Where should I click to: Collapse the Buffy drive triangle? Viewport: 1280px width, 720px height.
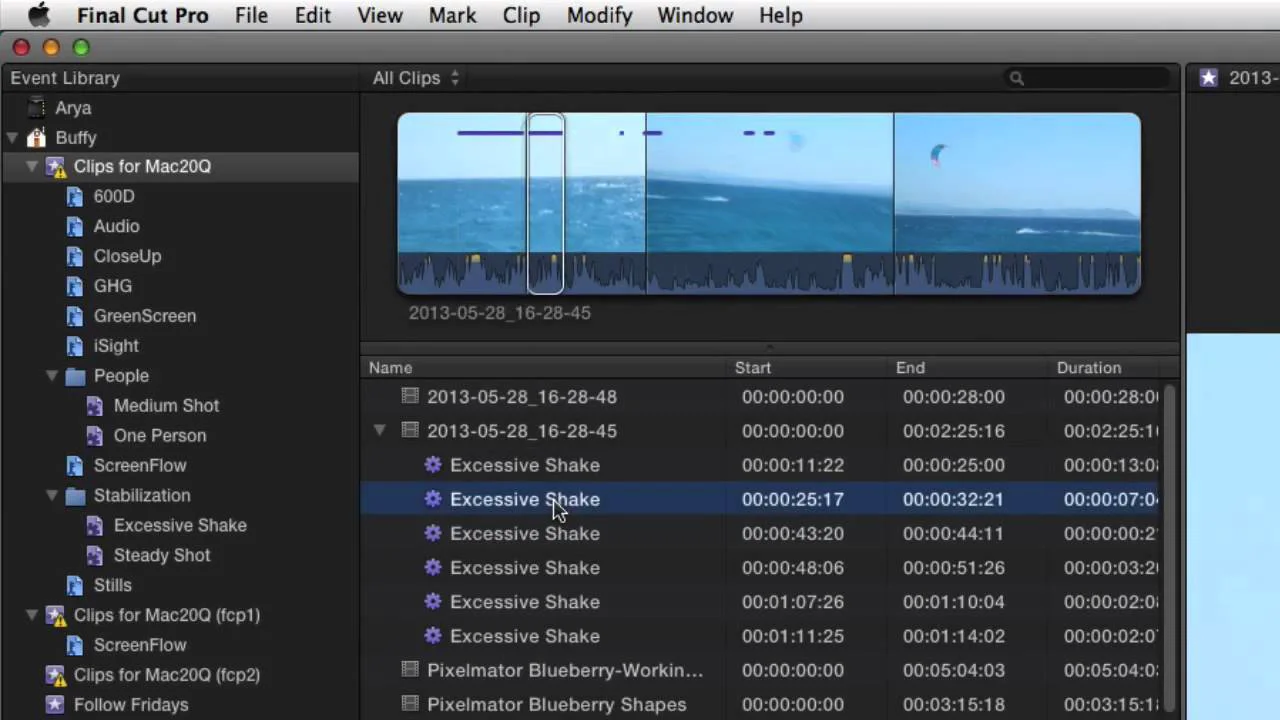[12, 138]
